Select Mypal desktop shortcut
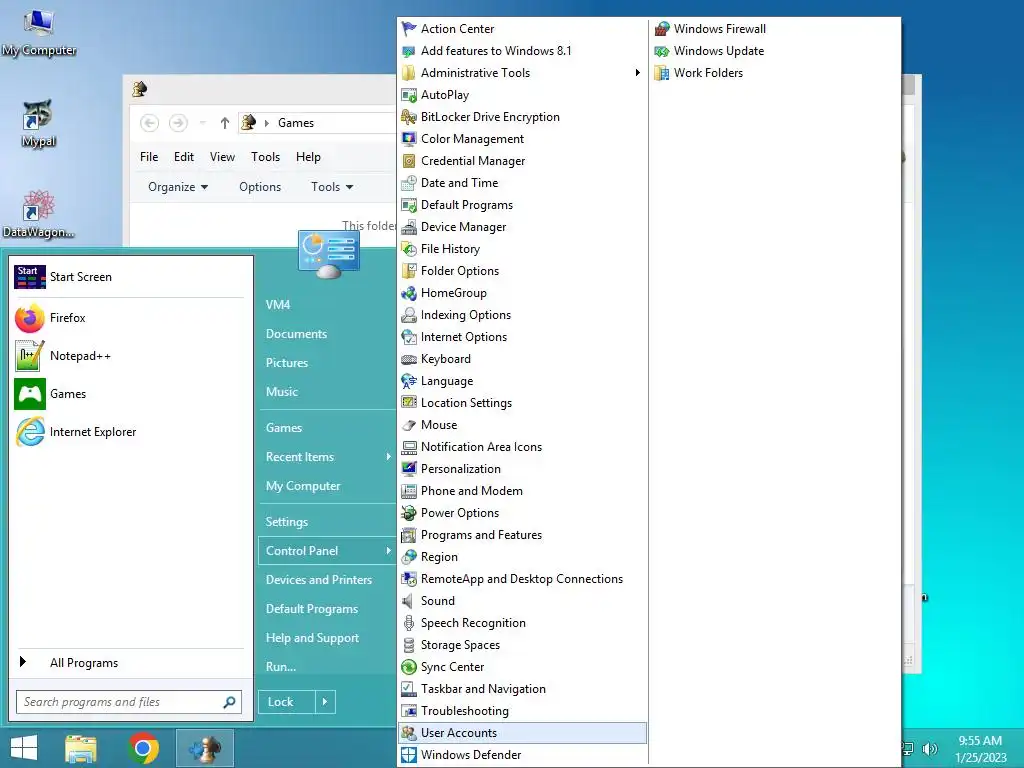 click(39, 123)
